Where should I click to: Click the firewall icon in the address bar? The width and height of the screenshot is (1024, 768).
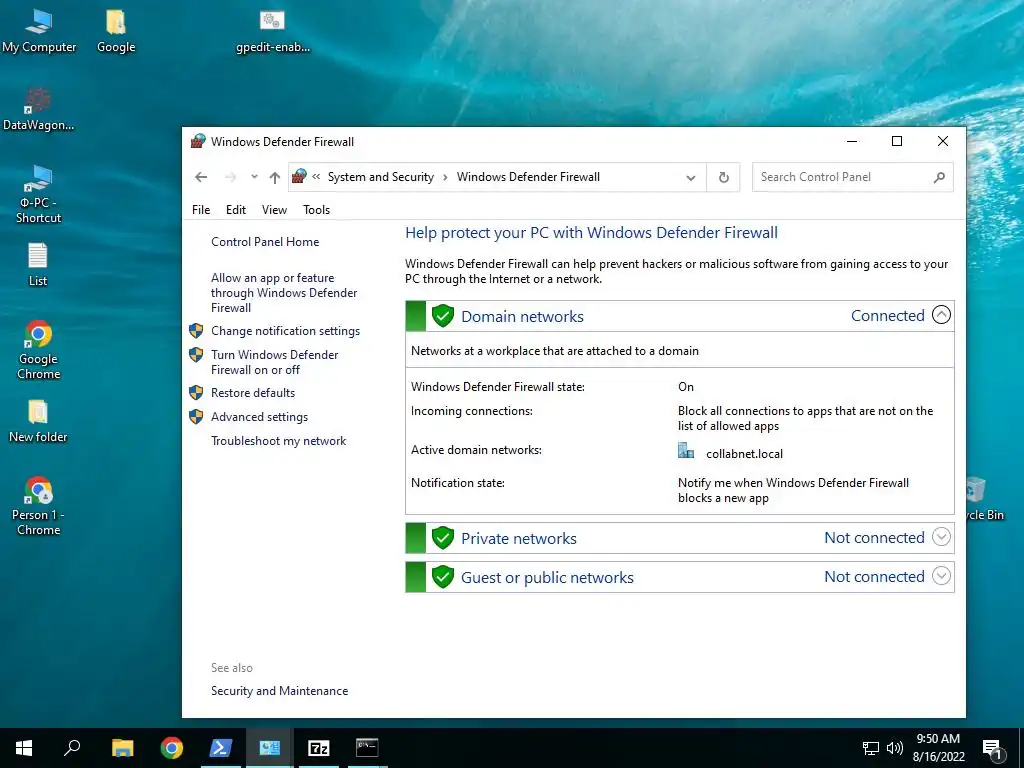[299, 176]
